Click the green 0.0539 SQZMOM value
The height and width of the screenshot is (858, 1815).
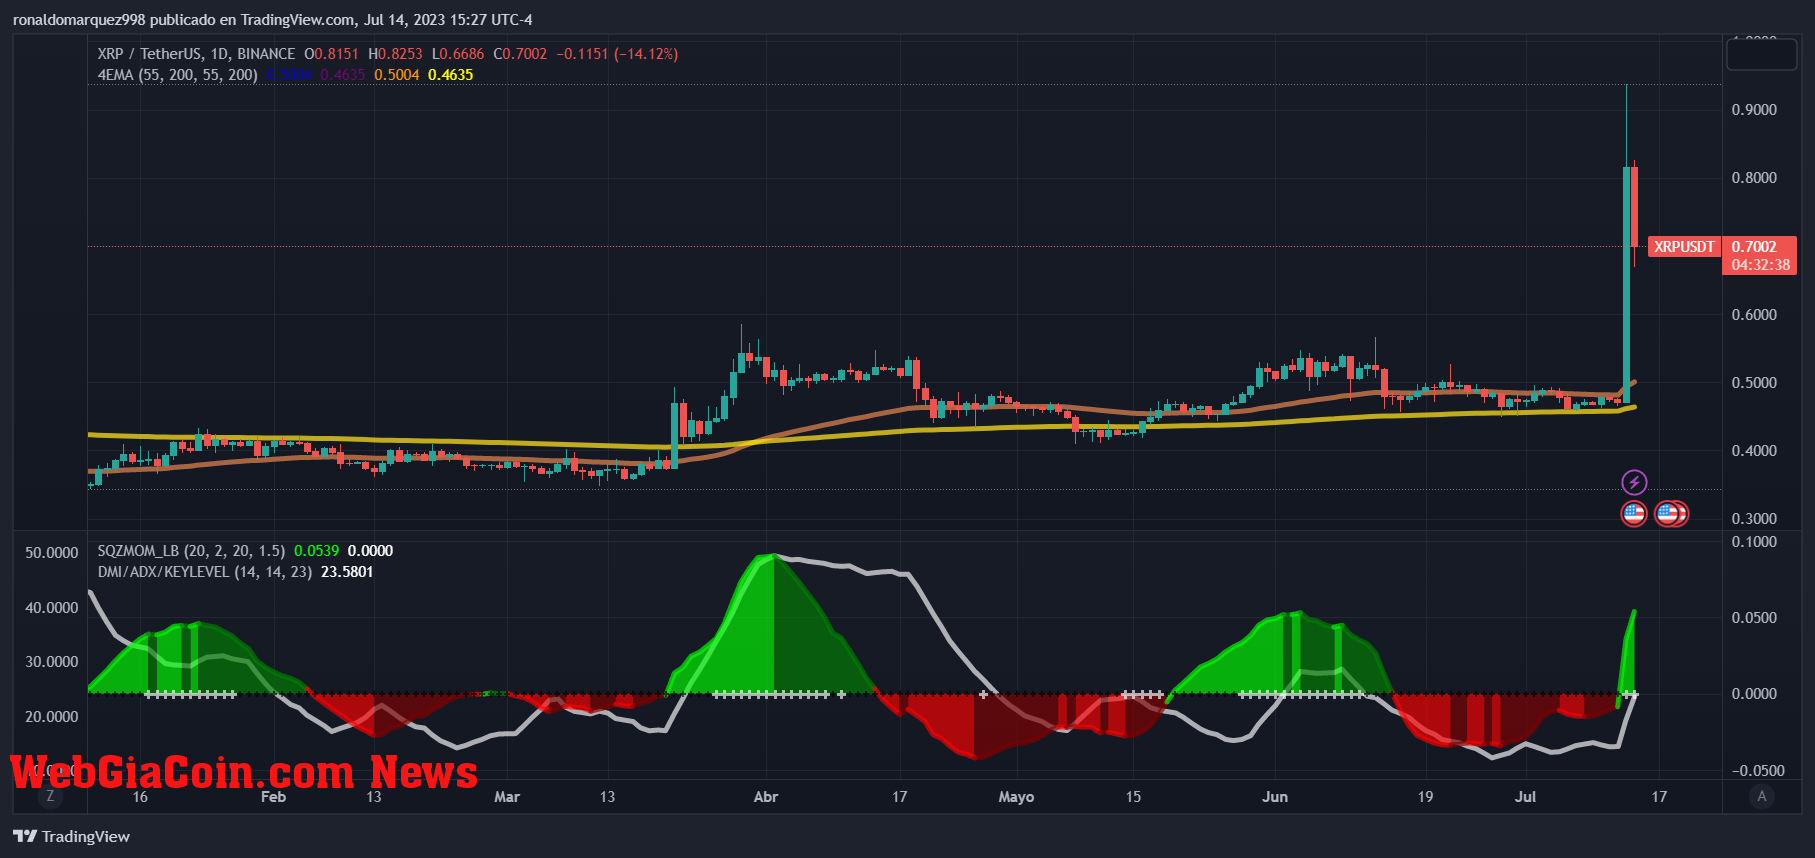tap(316, 551)
